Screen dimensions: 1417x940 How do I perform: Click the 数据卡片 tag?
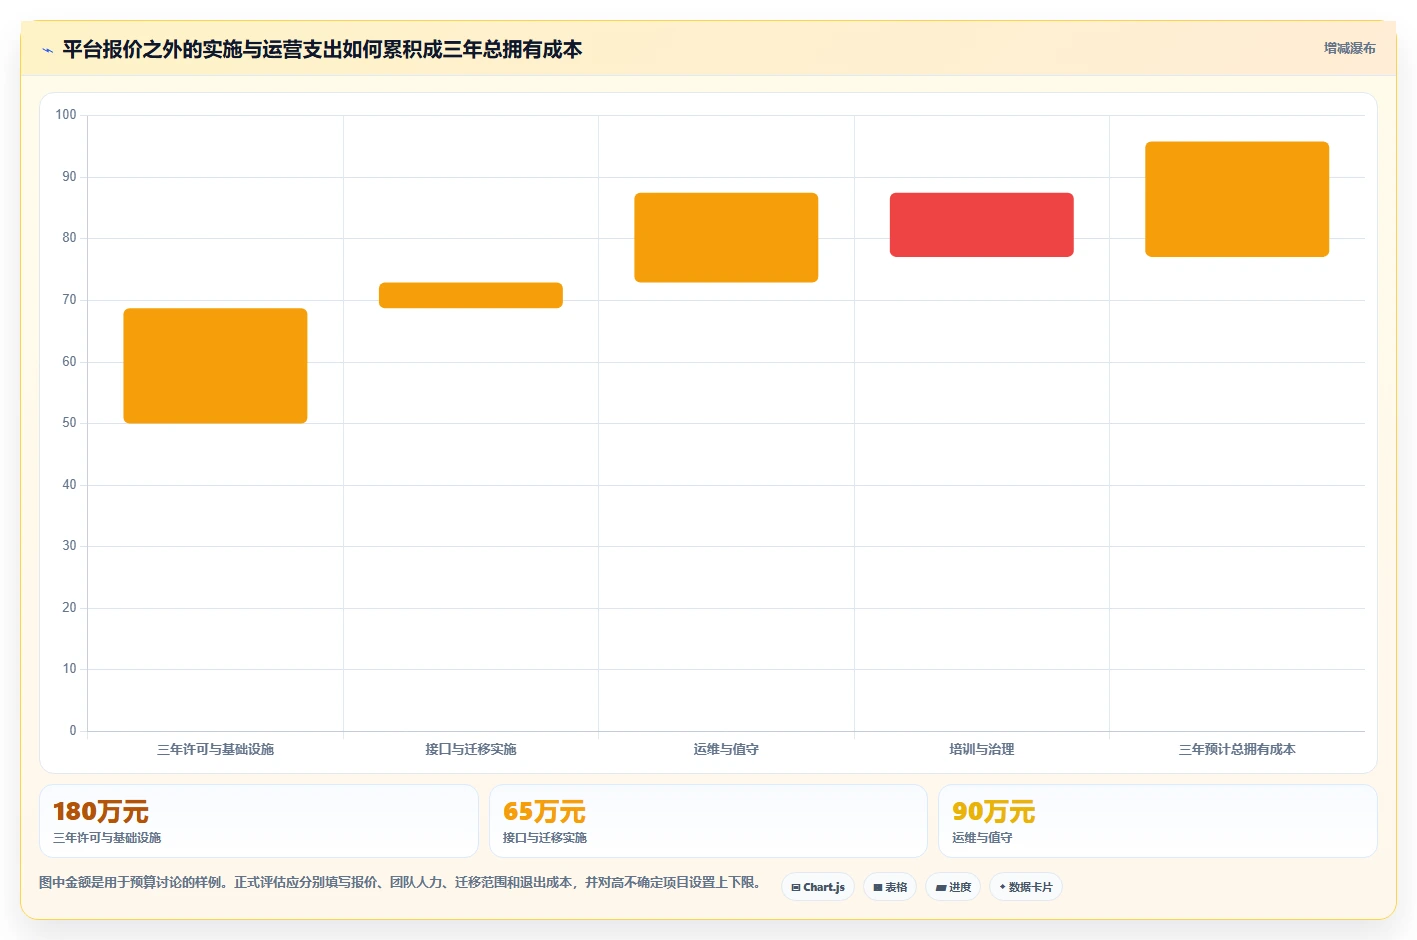(x=1026, y=887)
